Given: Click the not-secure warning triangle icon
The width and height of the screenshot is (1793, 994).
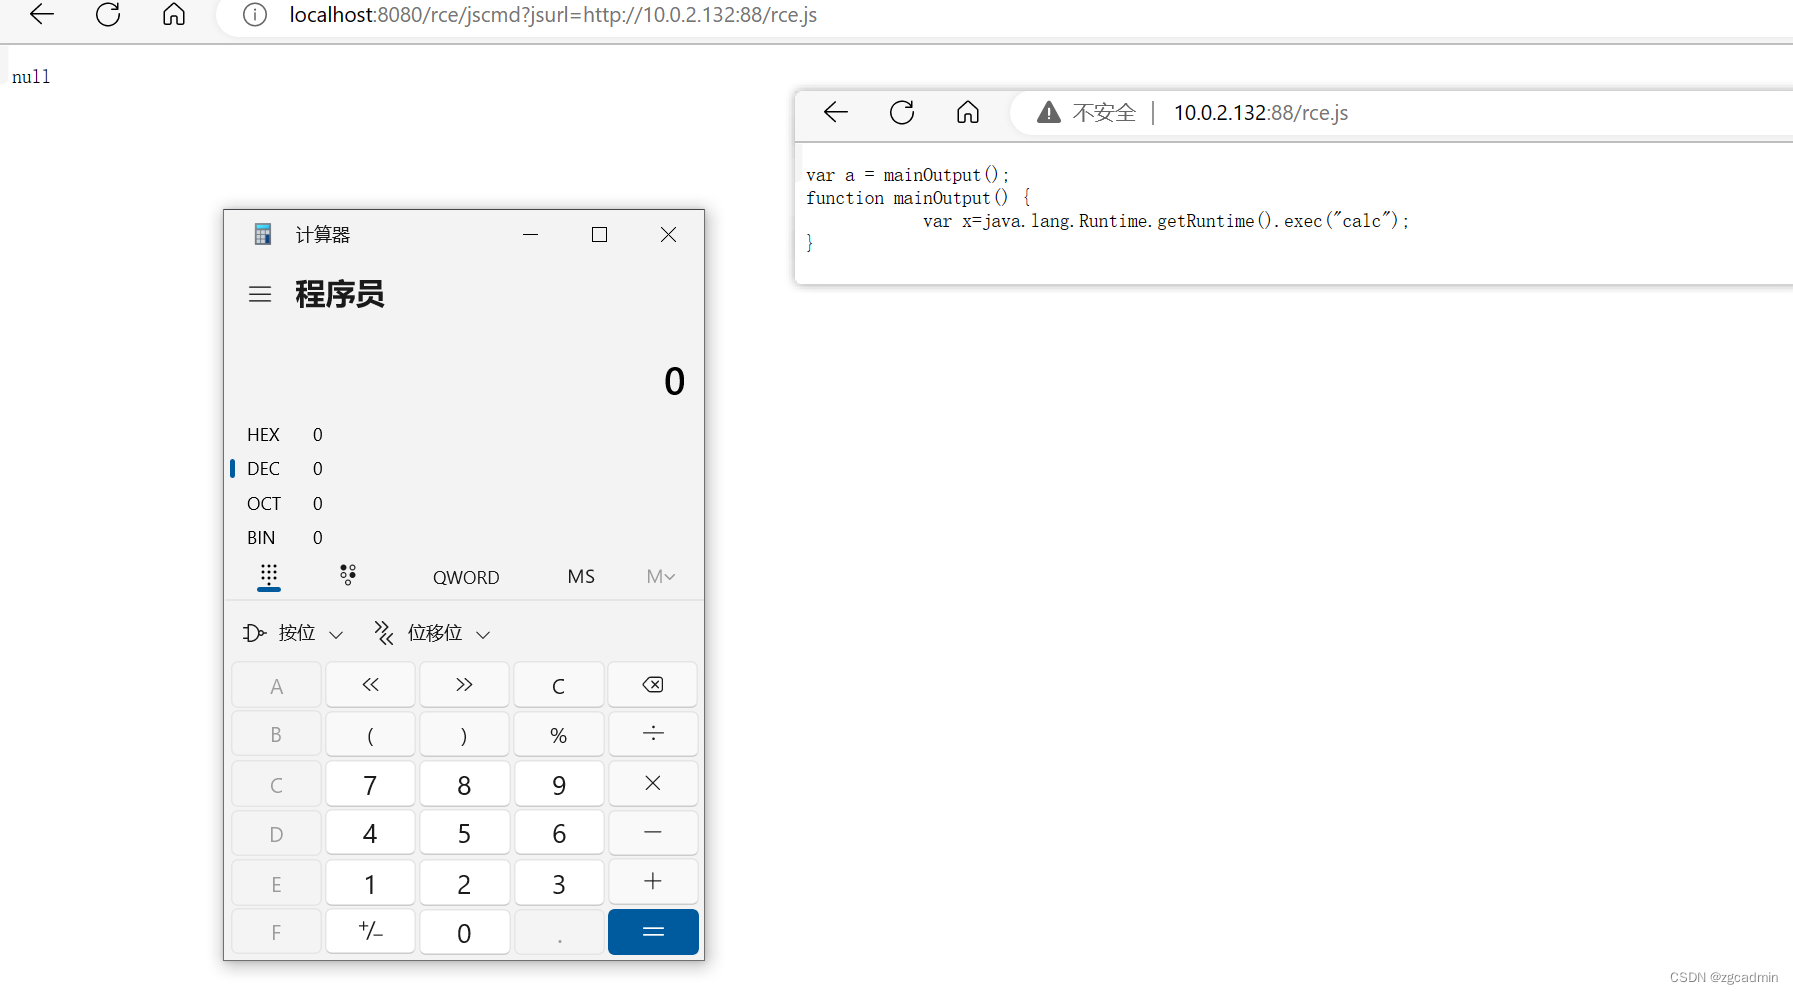Looking at the screenshot, I should [x=1048, y=112].
